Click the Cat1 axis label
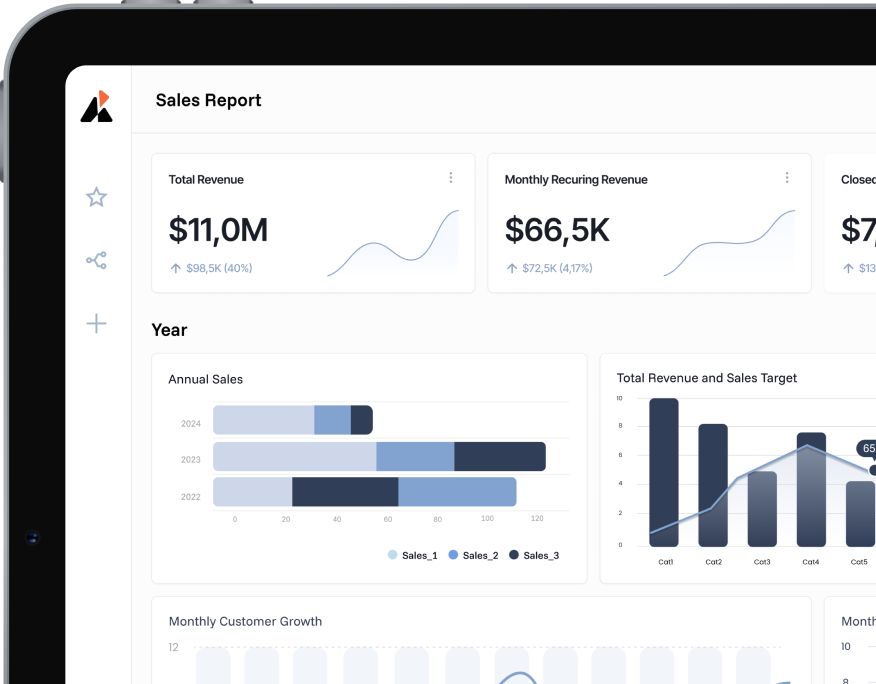Screen dimensions: 876x684 pos(665,562)
